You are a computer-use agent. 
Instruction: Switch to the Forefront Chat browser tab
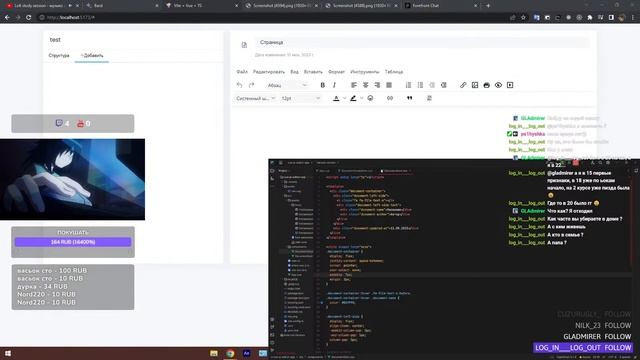click(440, 6)
